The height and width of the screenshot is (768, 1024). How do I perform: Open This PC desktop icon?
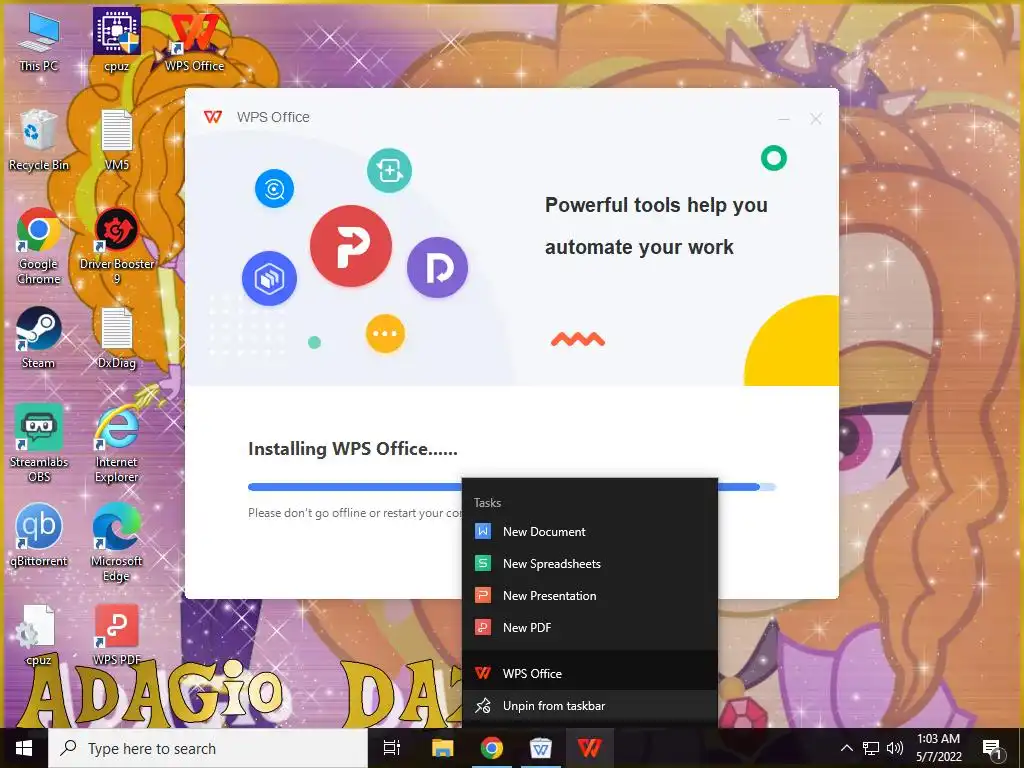coord(39,40)
